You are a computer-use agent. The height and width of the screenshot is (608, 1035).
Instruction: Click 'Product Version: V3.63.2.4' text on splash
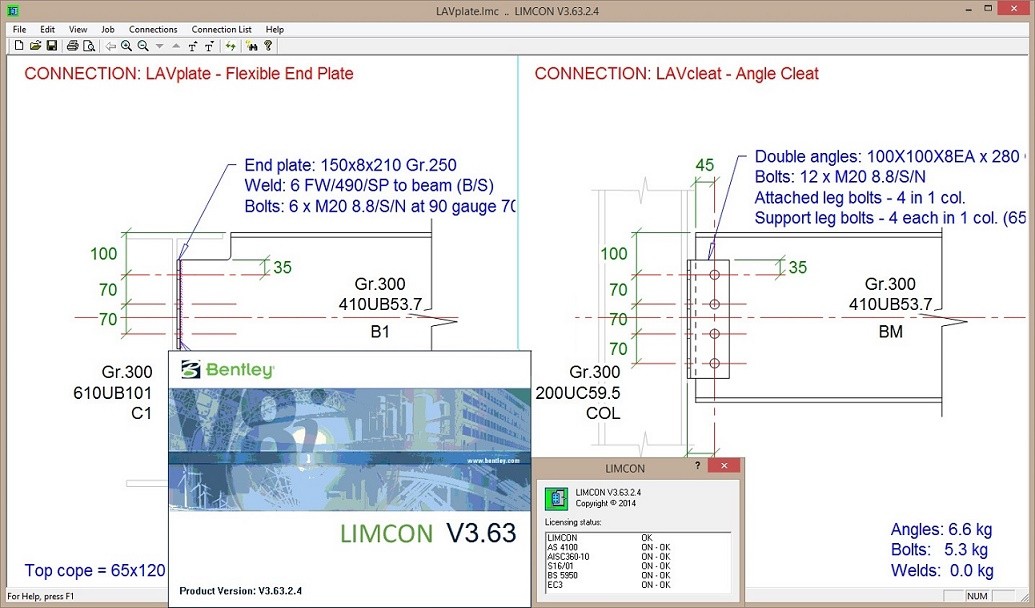click(240, 591)
